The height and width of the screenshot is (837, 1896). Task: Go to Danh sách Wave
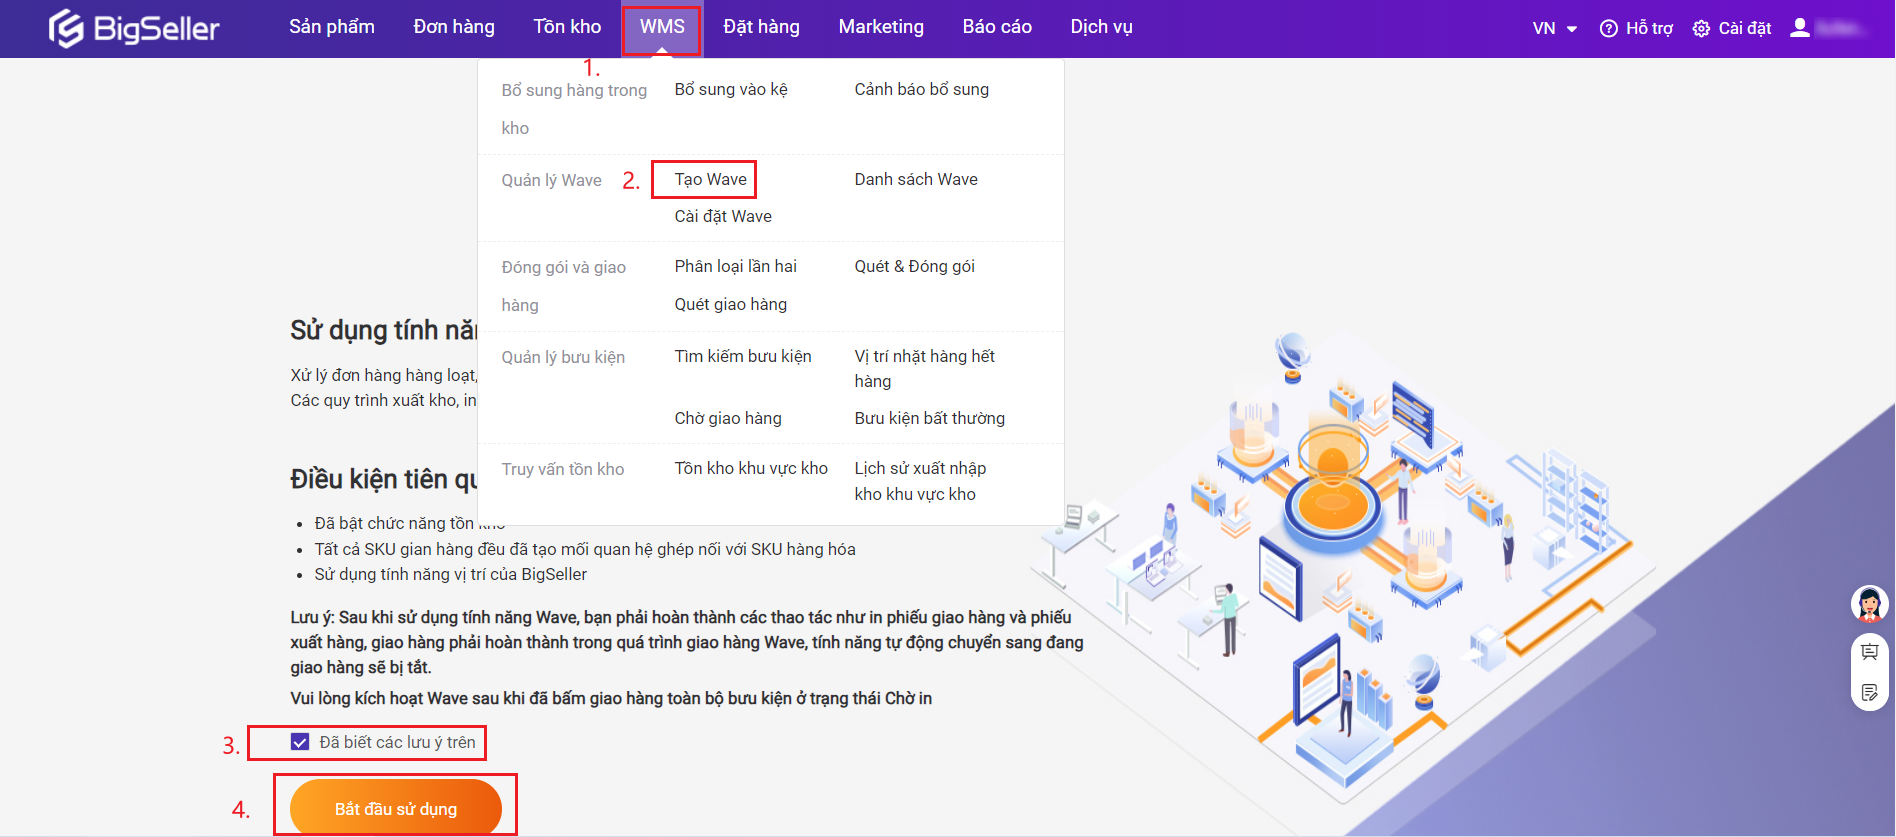(915, 180)
